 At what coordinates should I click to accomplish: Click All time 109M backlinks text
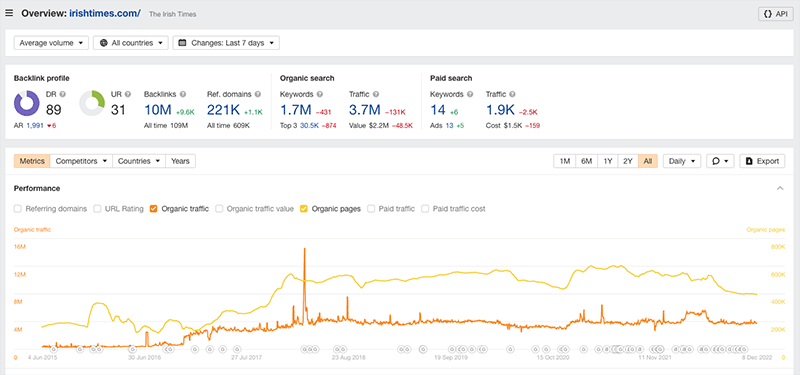coord(165,126)
